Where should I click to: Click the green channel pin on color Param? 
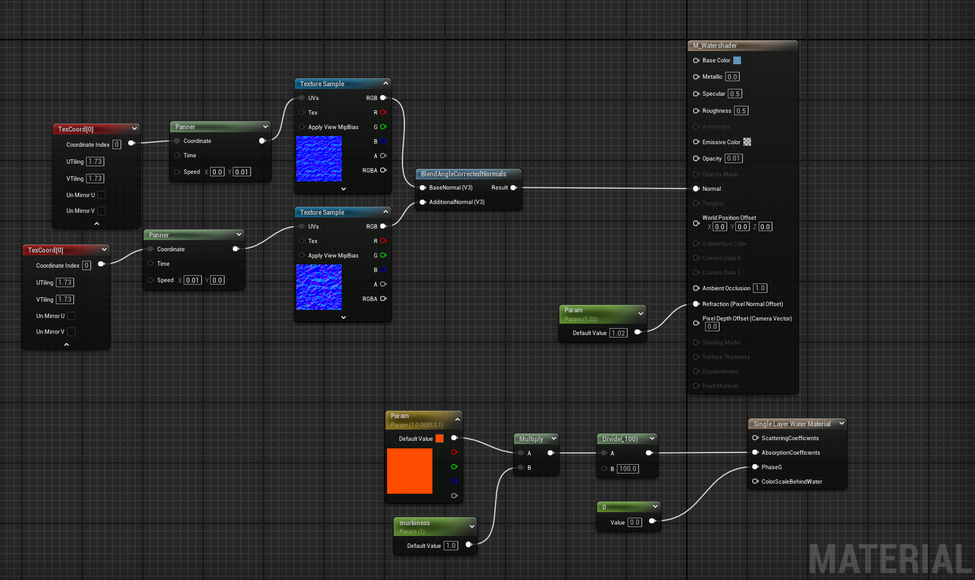tap(454, 466)
